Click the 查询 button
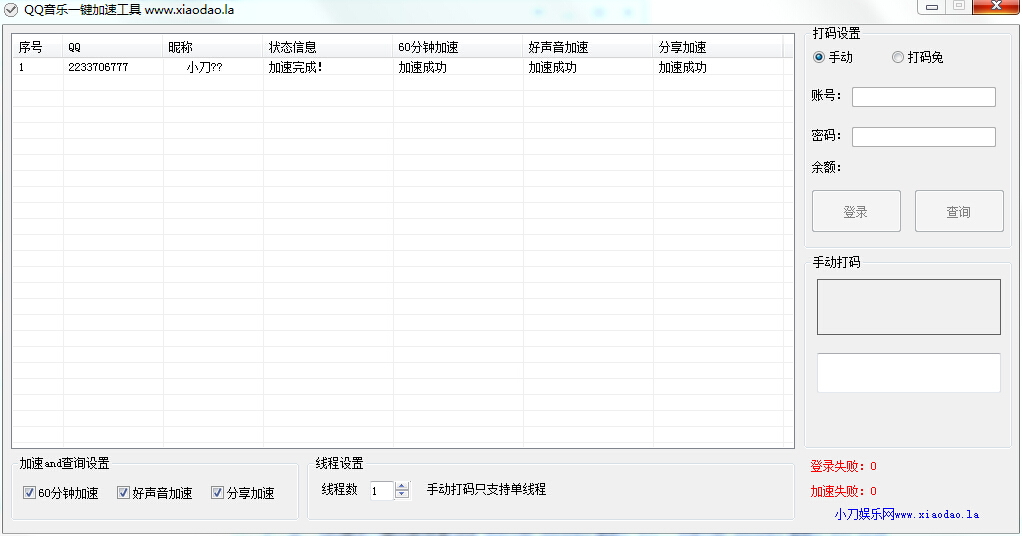1022x536 pixels. coord(959,211)
